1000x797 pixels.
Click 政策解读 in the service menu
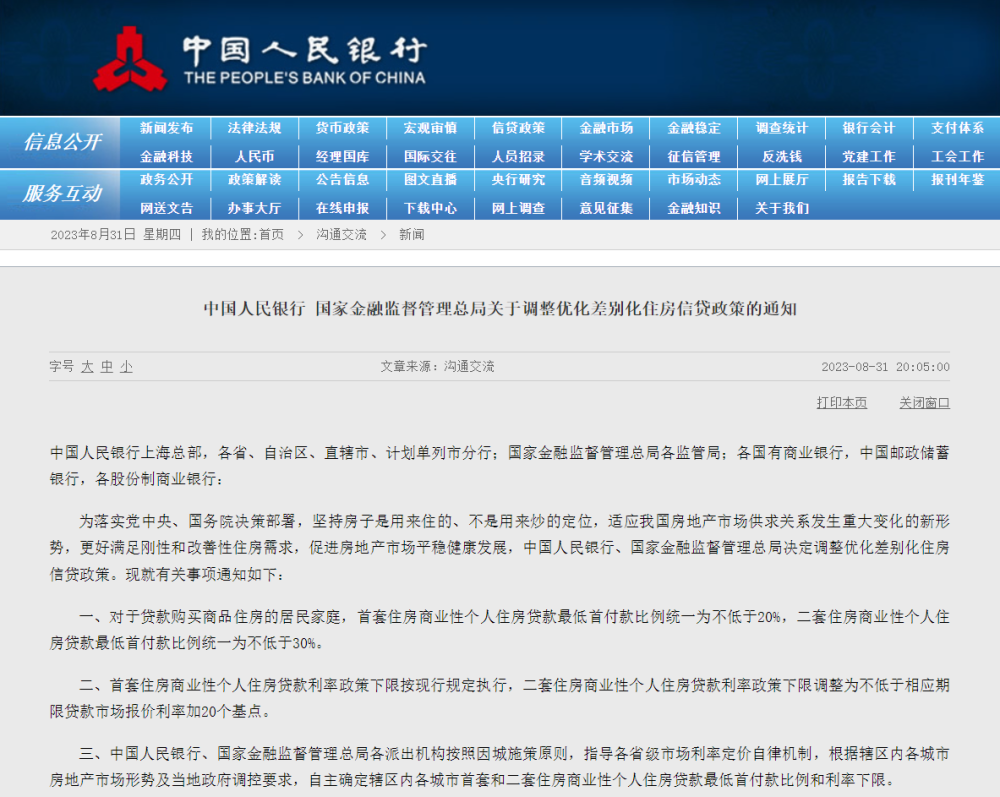[x=255, y=180]
